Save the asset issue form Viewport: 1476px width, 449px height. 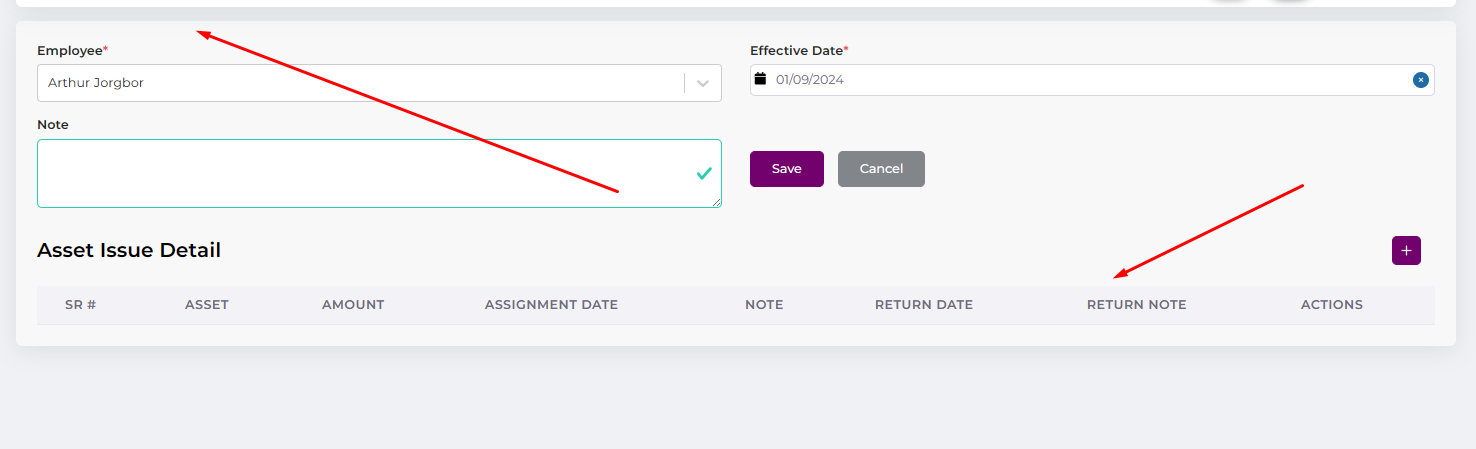[786, 169]
